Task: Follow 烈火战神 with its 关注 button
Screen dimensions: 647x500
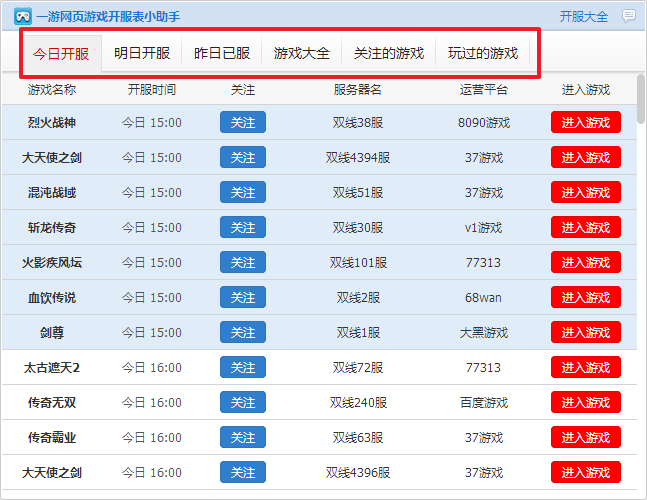Action: (243, 122)
